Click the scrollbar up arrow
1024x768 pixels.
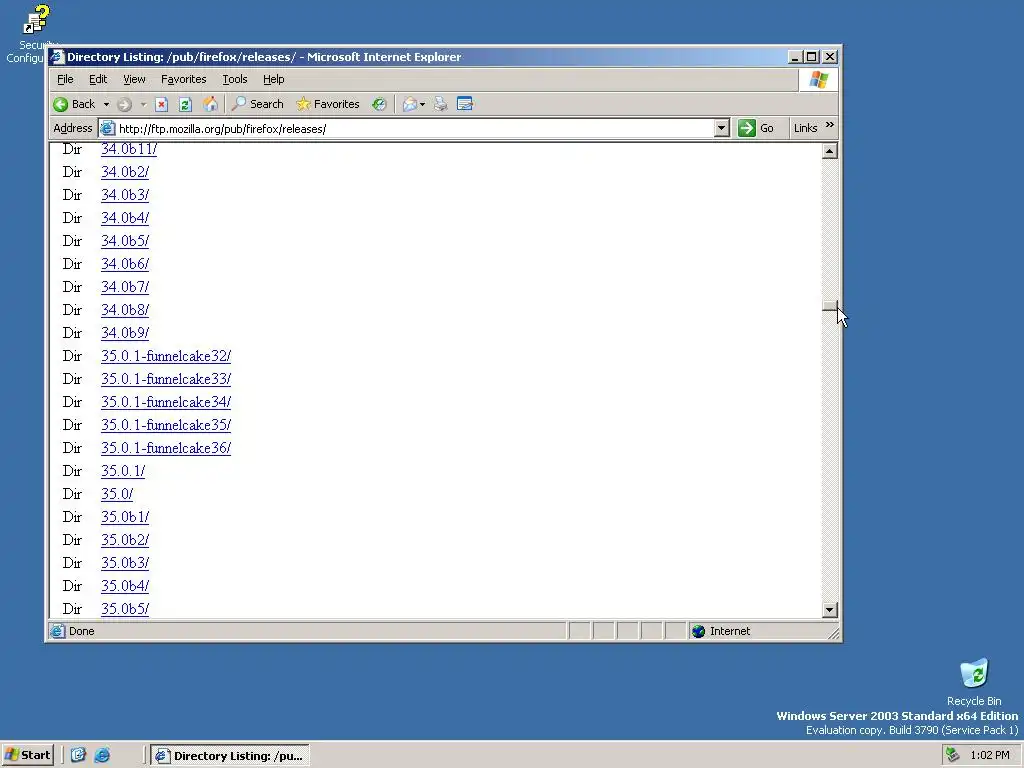829,151
